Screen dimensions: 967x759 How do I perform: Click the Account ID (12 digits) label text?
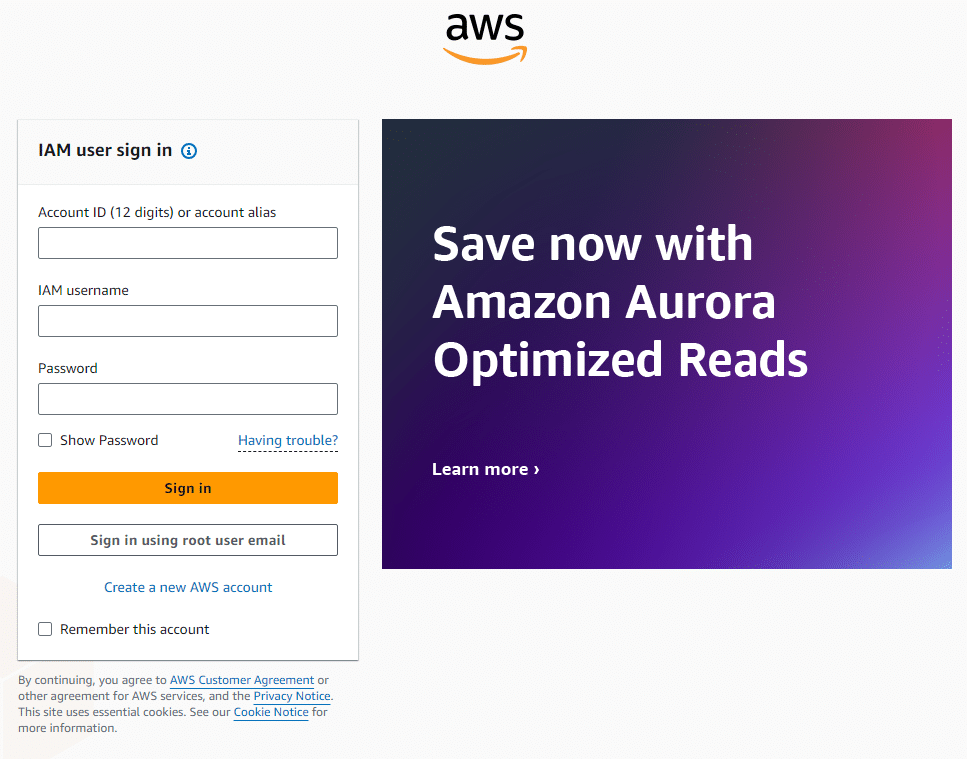(x=157, y=212)
